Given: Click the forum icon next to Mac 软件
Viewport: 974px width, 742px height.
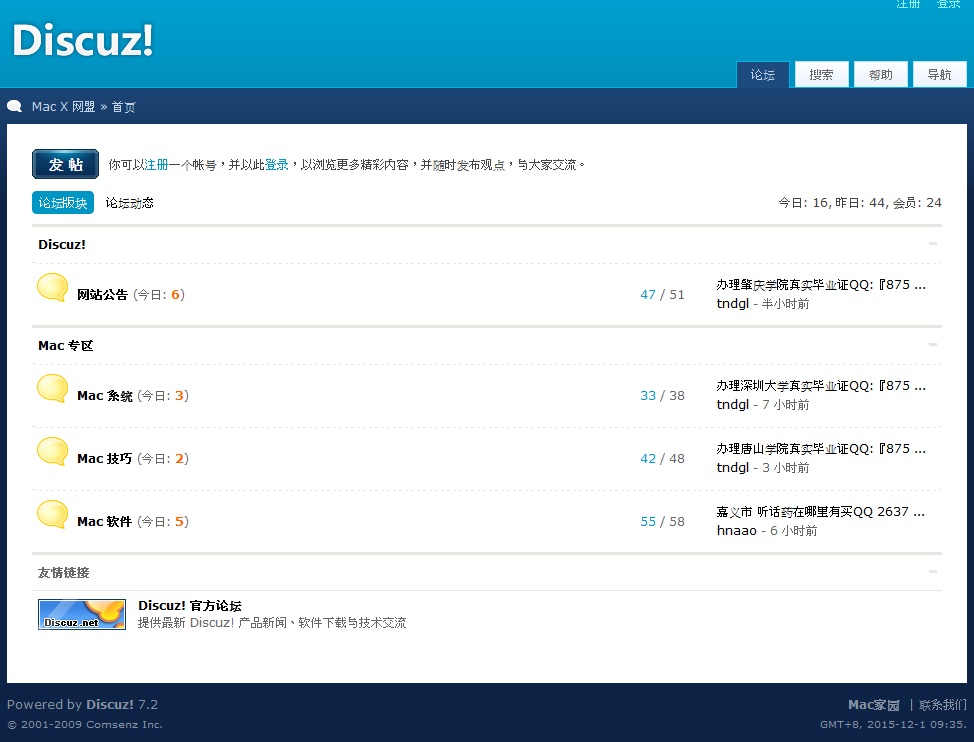Looking at the screenshot, I should click(x=53, y=515).
